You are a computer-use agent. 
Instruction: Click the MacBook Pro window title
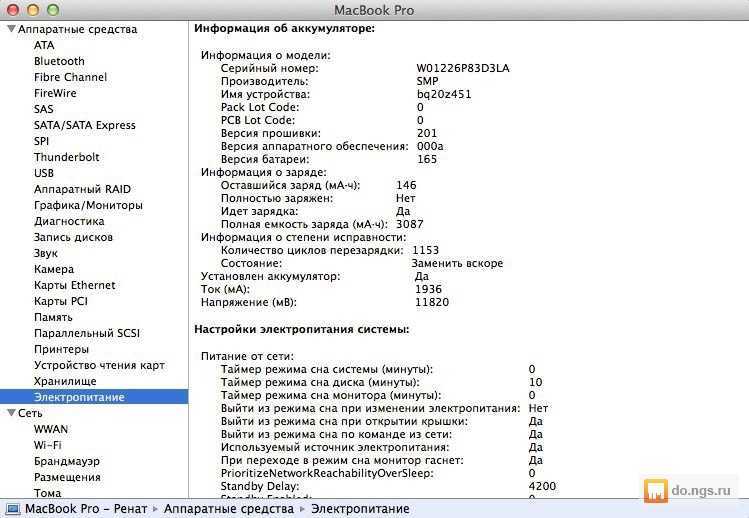374,10
